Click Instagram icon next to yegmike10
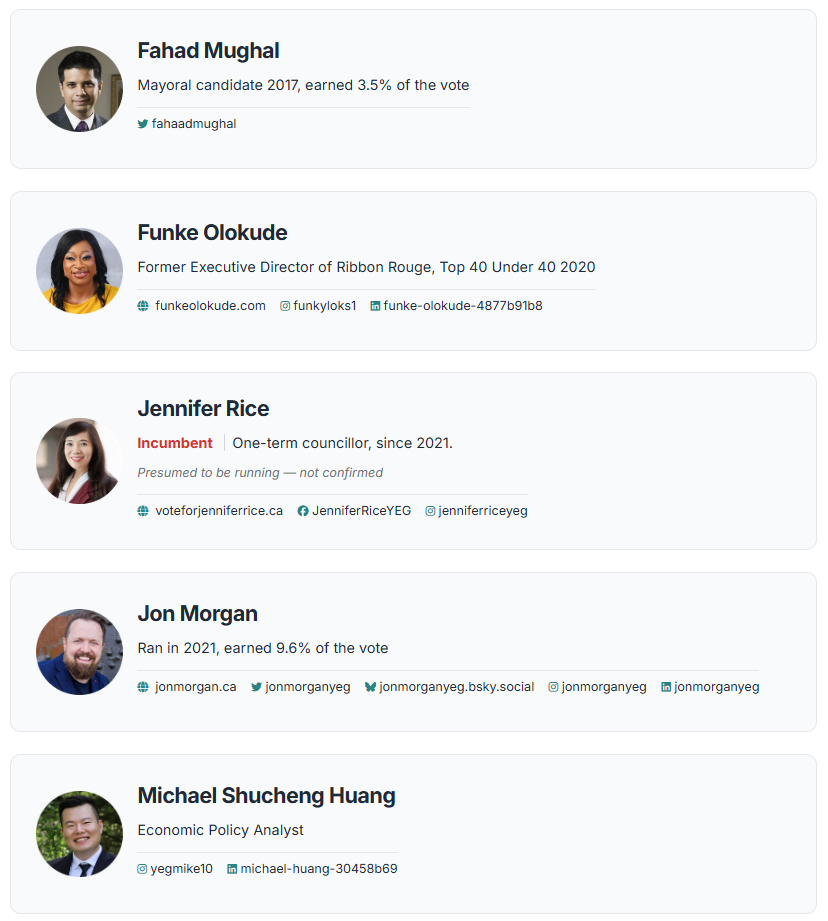Image resolution: width=828 pixels, height=921 pixels. 143,869
